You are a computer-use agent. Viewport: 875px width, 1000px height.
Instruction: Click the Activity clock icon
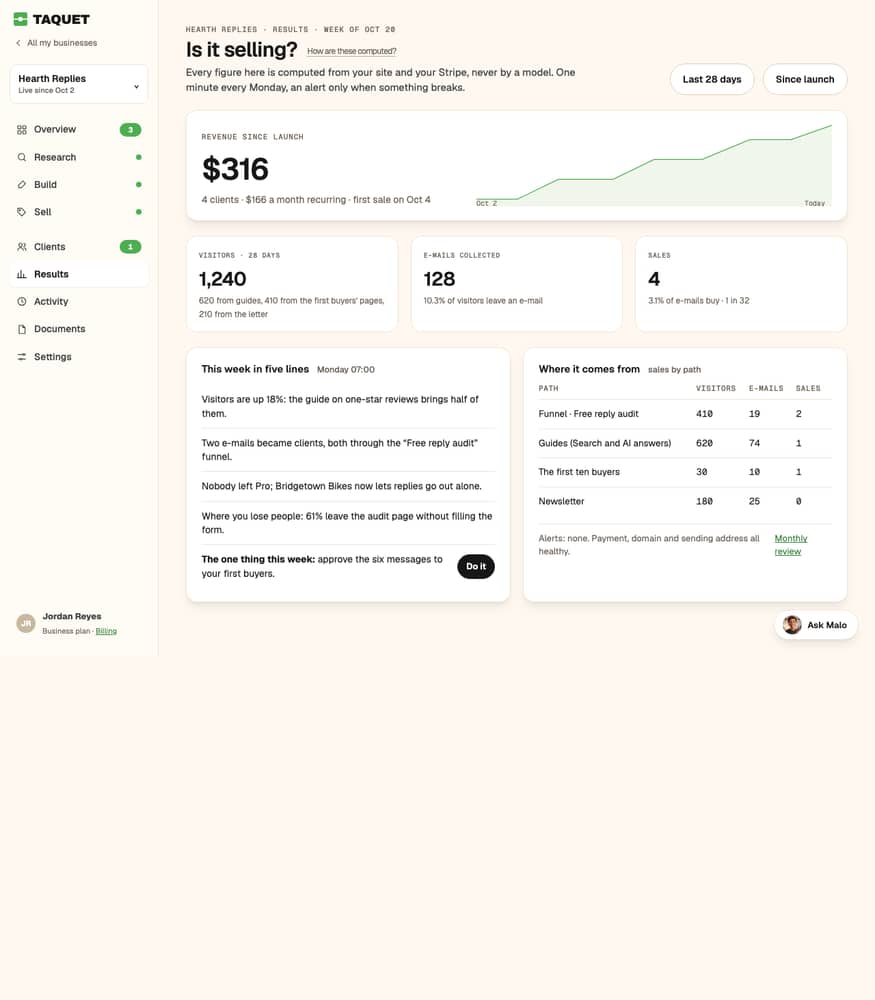(x=22, y=302)
